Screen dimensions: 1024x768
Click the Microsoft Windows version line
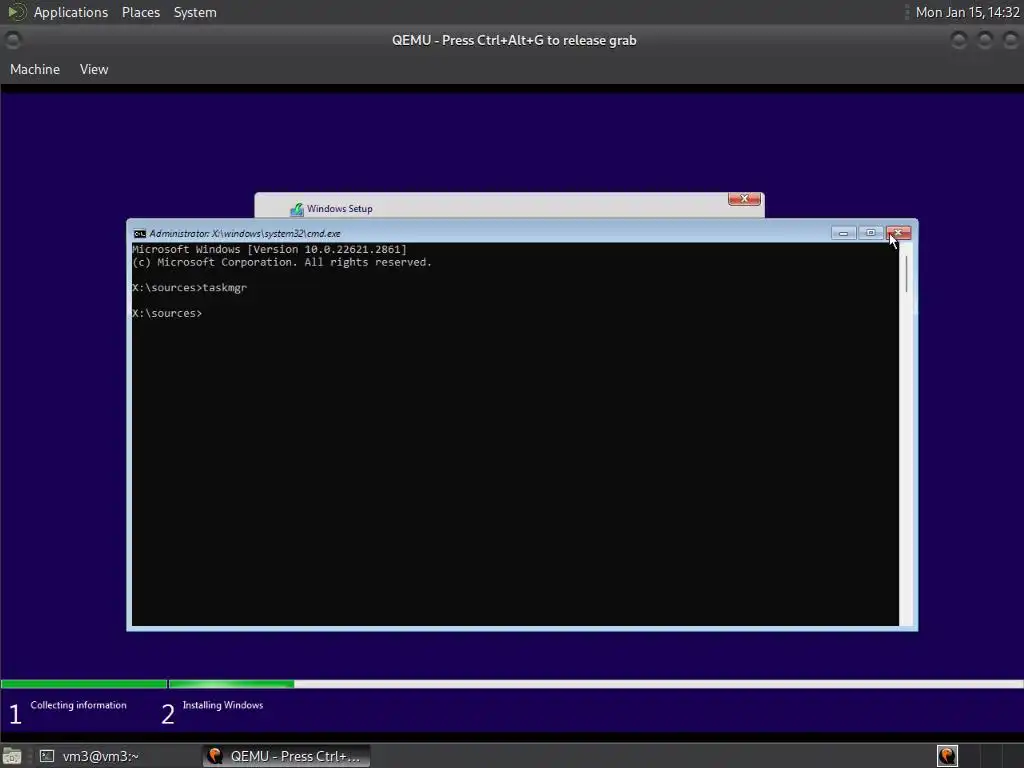pos(269,249)
